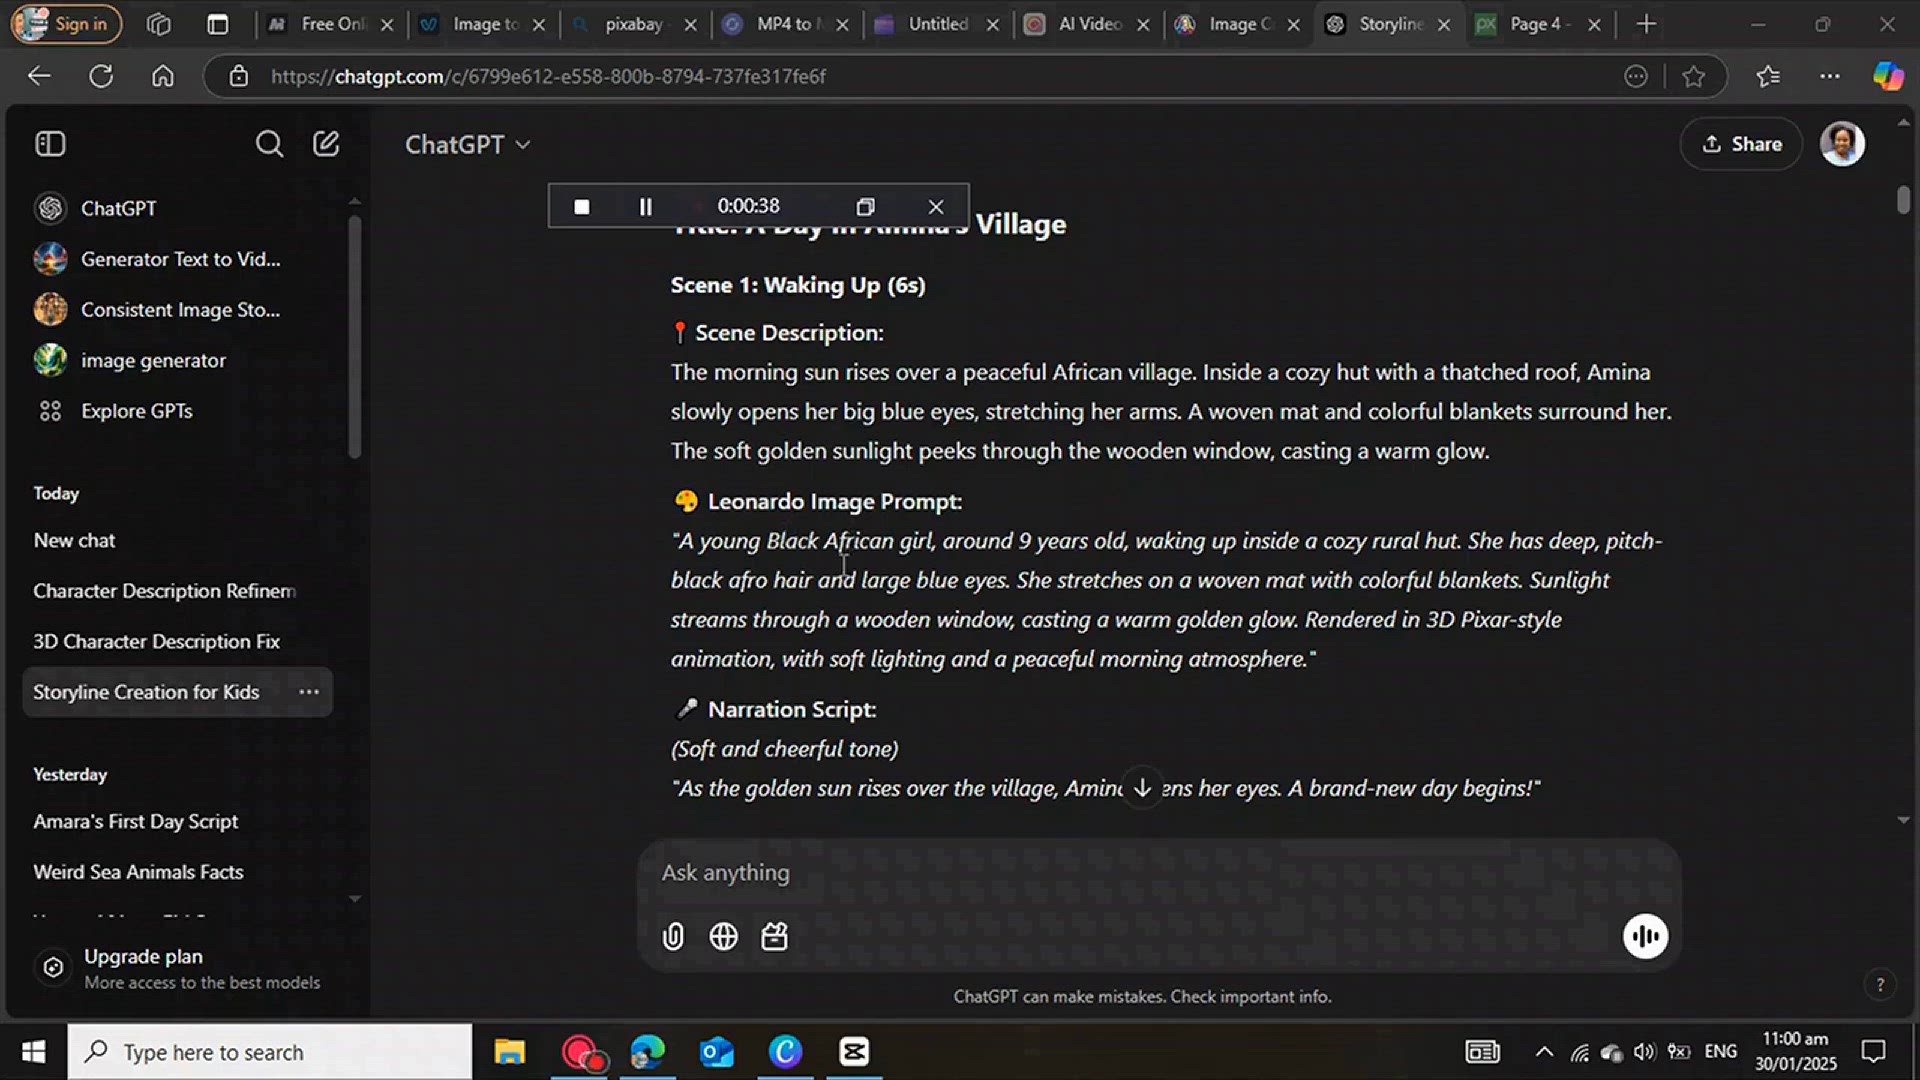Open the tools icon beside globe

coord(775,937)
